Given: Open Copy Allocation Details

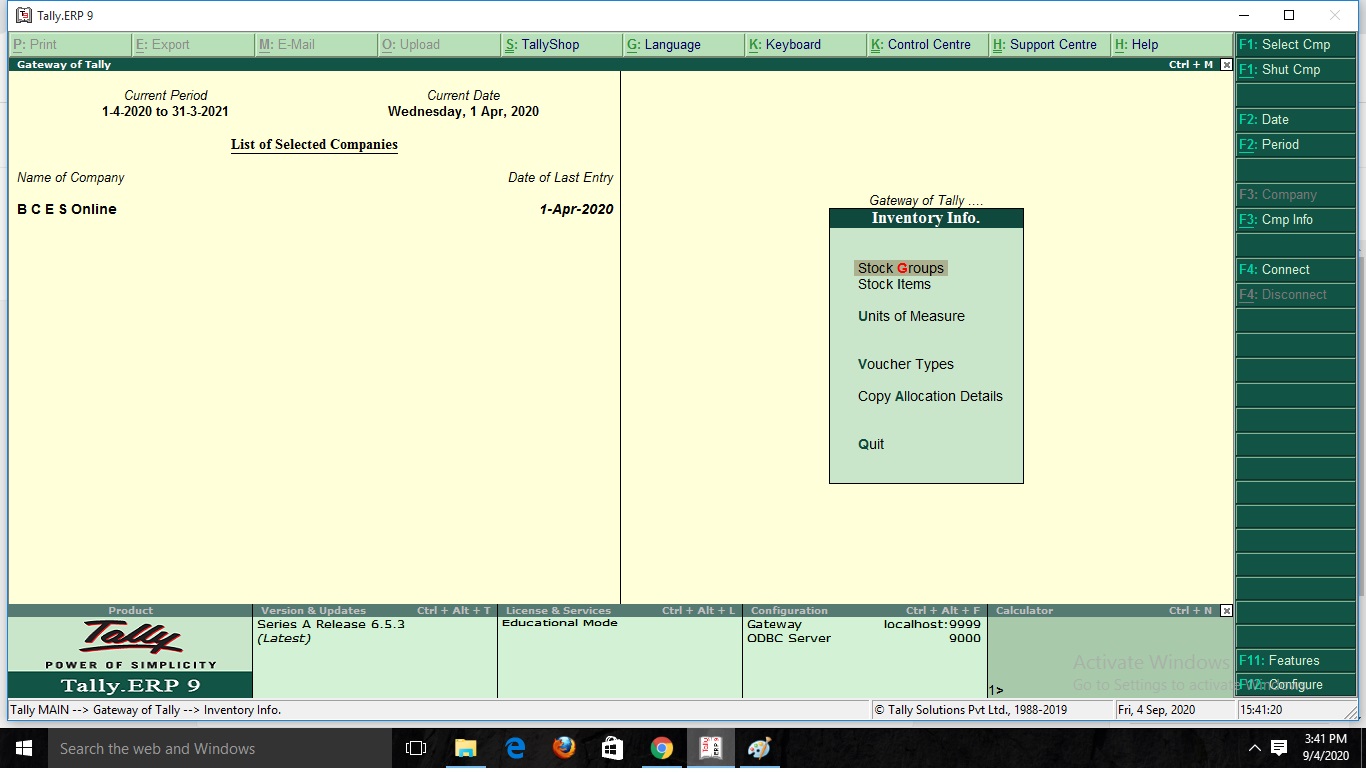Looking at the screenshot, I should [930, 396].
